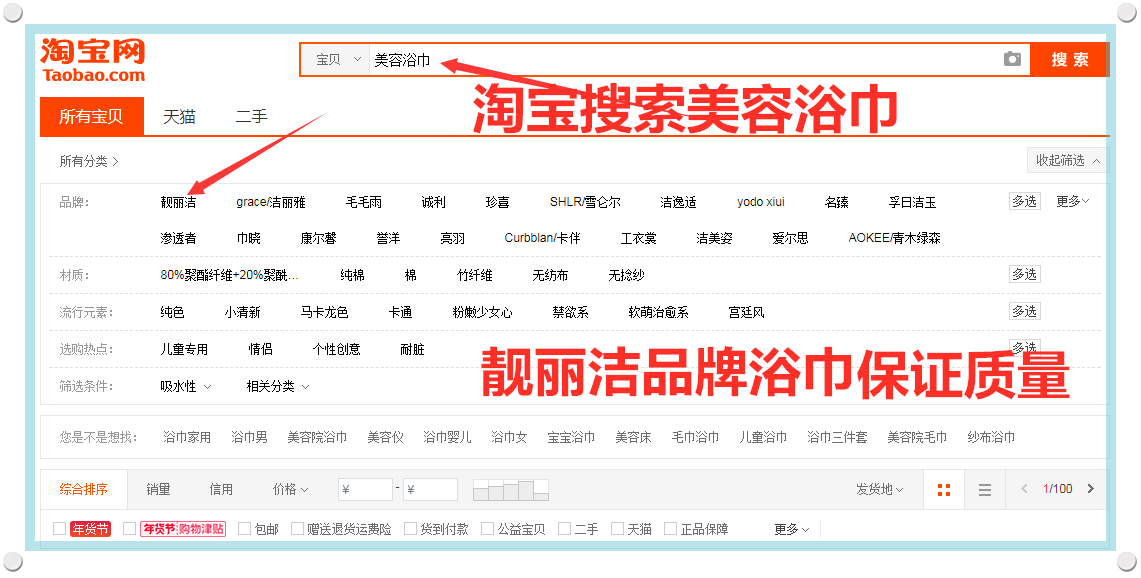Open the 价格 sort dropdown
Screen dimensions: 1141x578
[290, 489]
